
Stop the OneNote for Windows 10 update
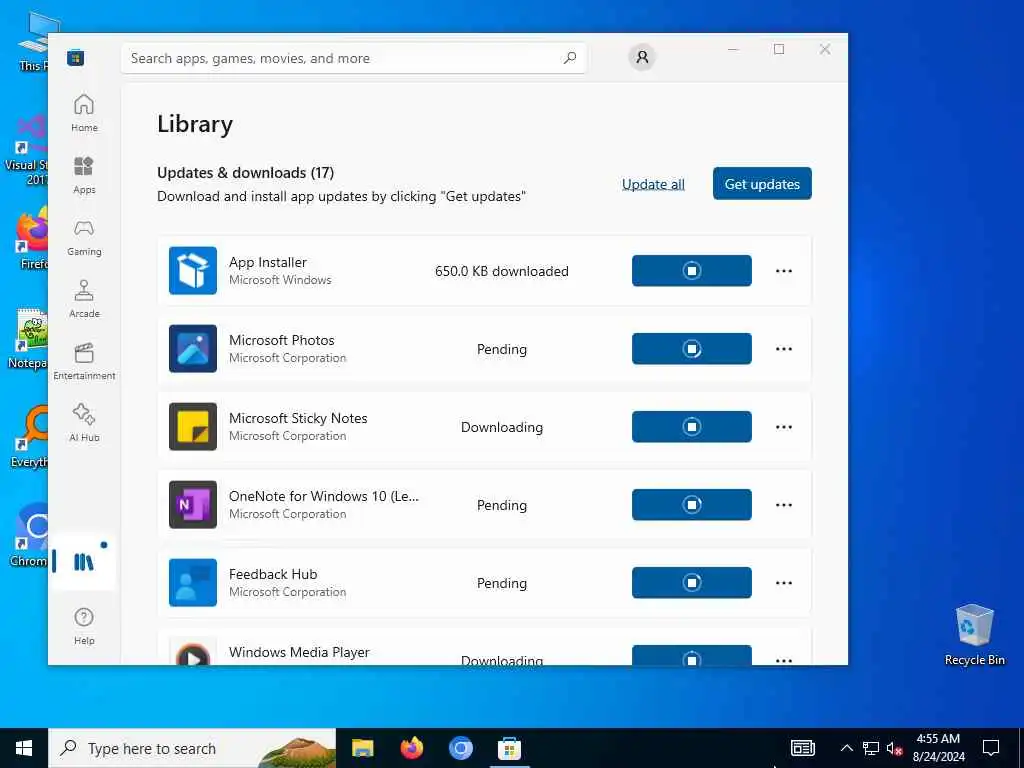click(x=692, y=505)
